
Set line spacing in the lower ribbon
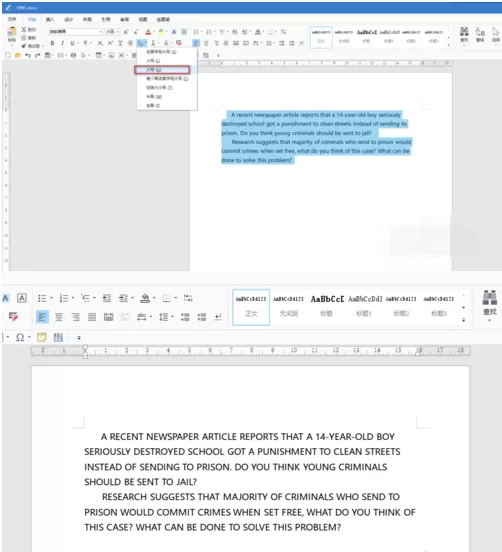coord(163,317)
